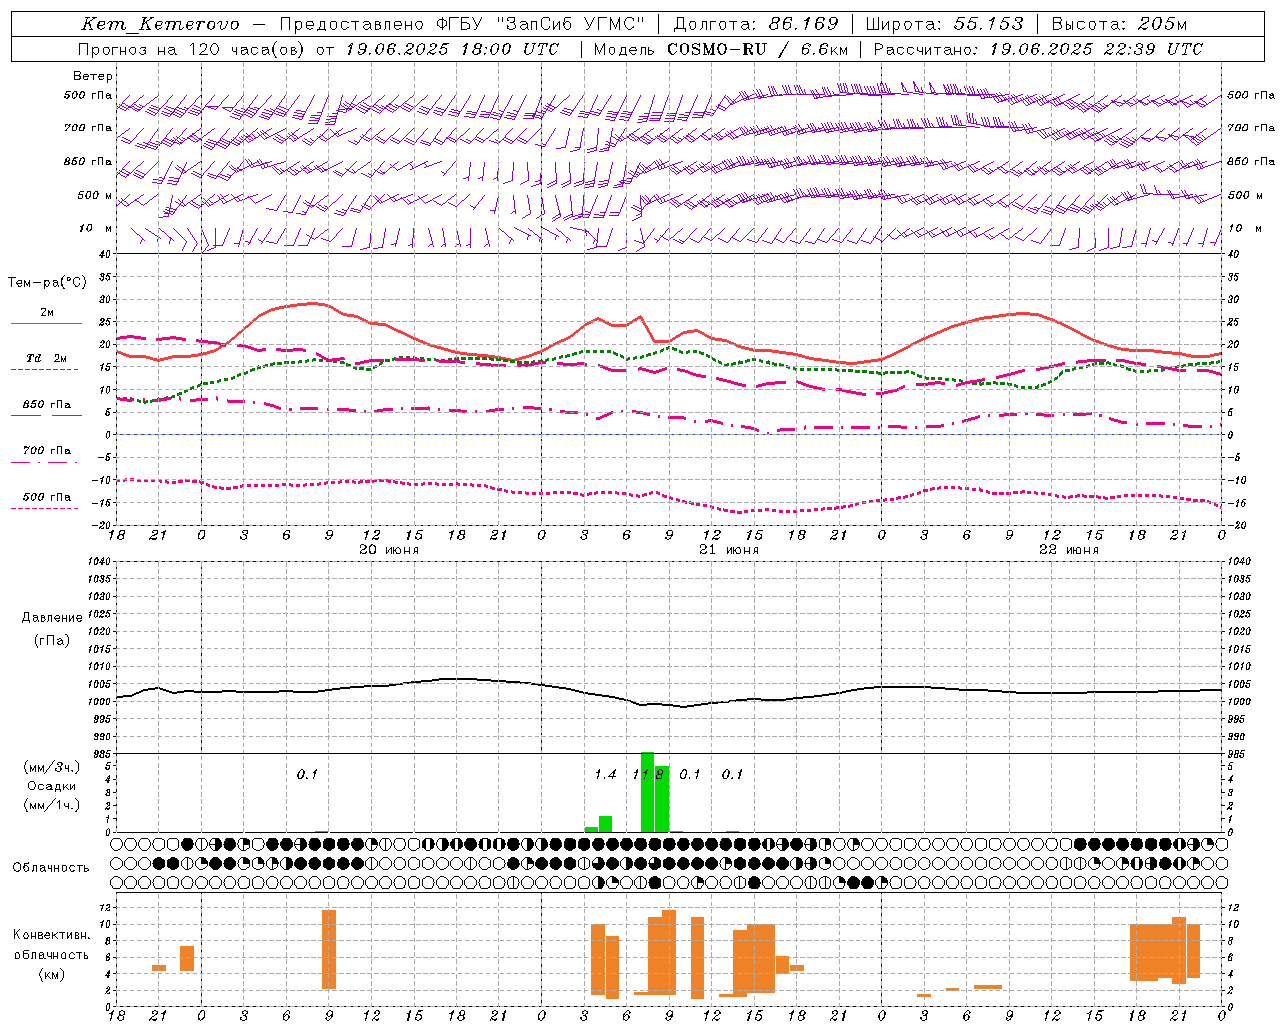
Task: Select the model name COSMO-RU
Action: [x=717, y=49]
